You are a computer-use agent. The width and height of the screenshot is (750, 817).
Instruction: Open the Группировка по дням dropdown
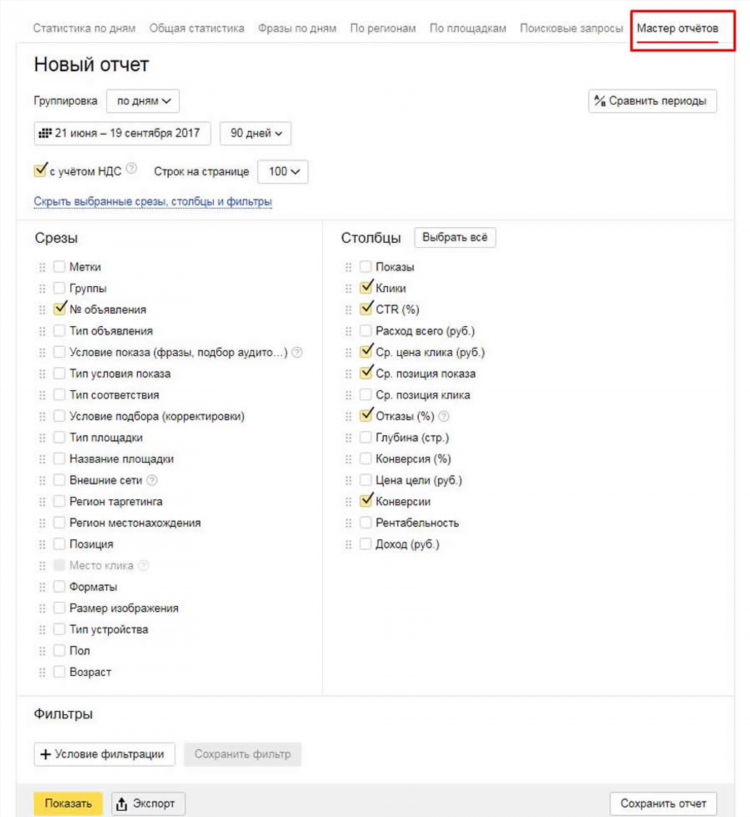pyautogui.click(x=143, y=101)
